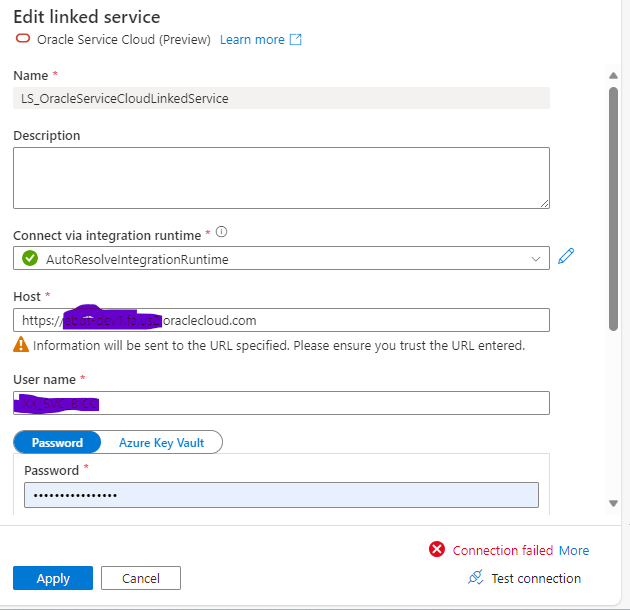
Task: Click the Name field LS_OracleServiceCloudLinkedService
Action: tap(281, 98)
